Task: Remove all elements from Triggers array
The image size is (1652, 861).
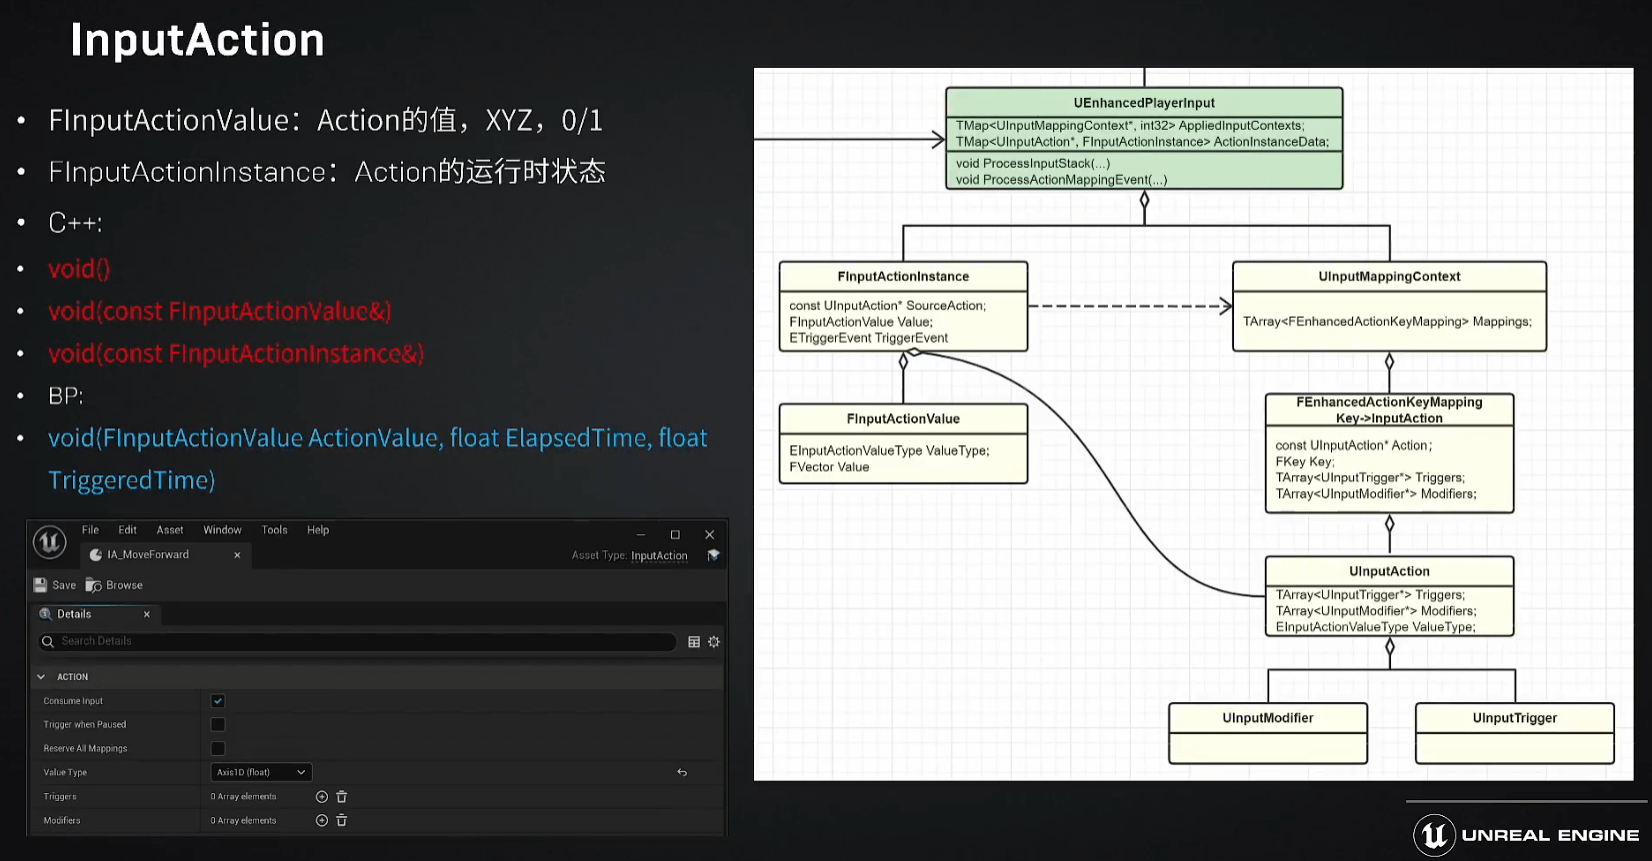Action: point(342,797)
